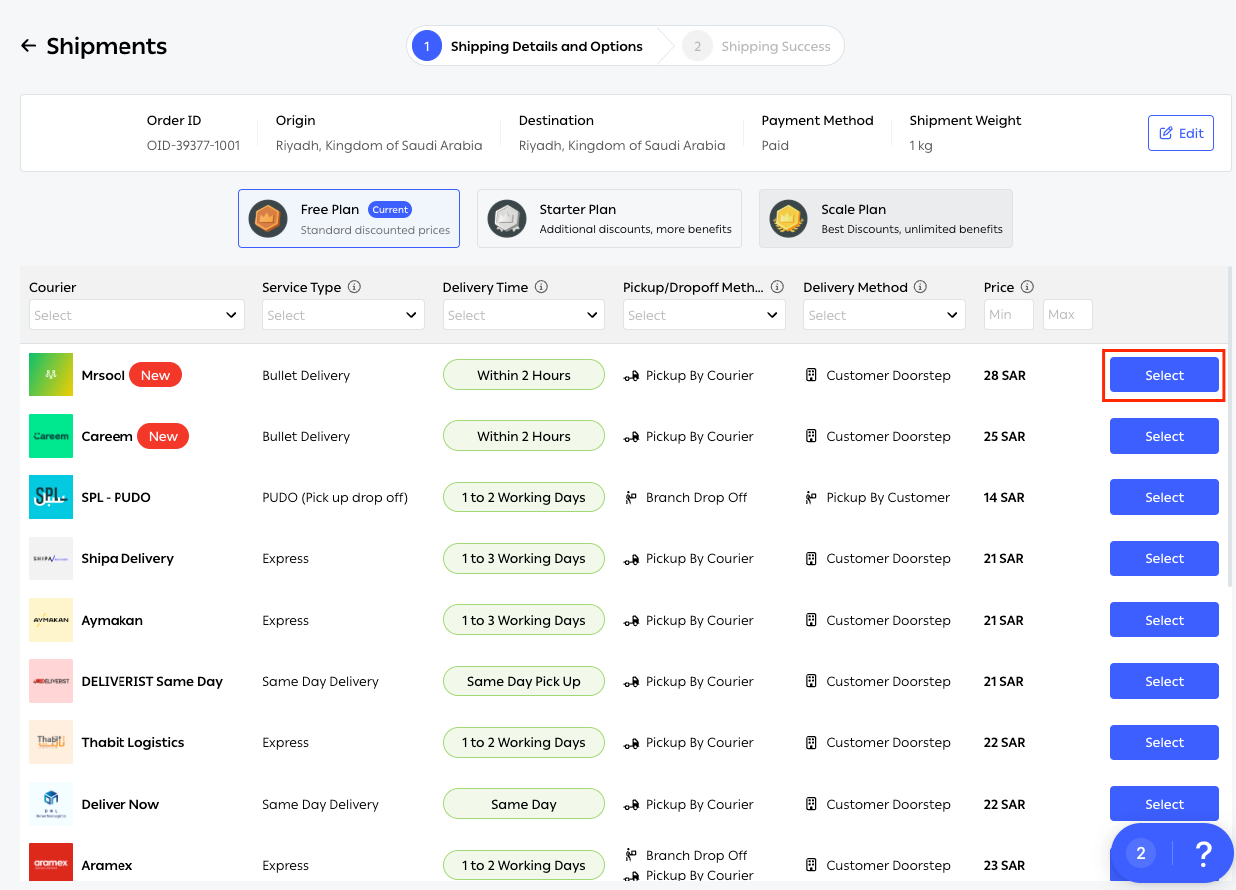The width and height of the screenshot is (1236, 890).
Task: Click the Same Day Pick Up badge
Action: coord(524,681)
